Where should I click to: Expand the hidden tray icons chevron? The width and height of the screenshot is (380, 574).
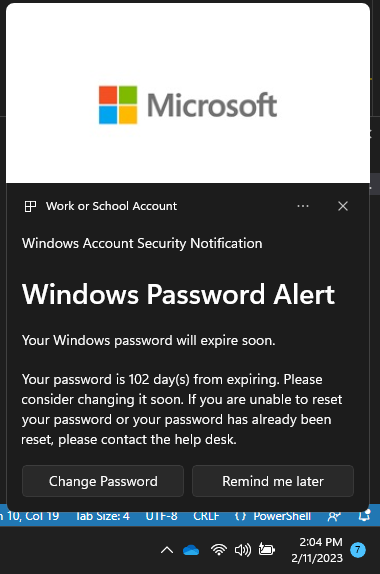pyautogui.click(x=167, y=550)
